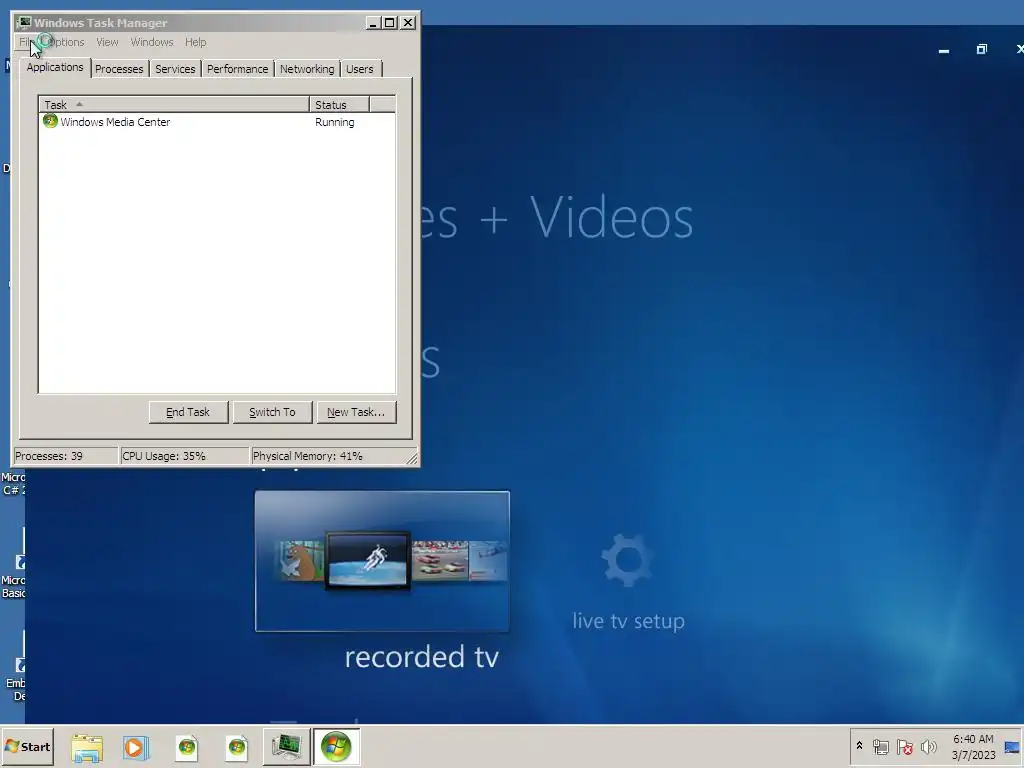Open recorded tv in Media Center
This screenshot has width=1024, height=768.
[382, 561]
